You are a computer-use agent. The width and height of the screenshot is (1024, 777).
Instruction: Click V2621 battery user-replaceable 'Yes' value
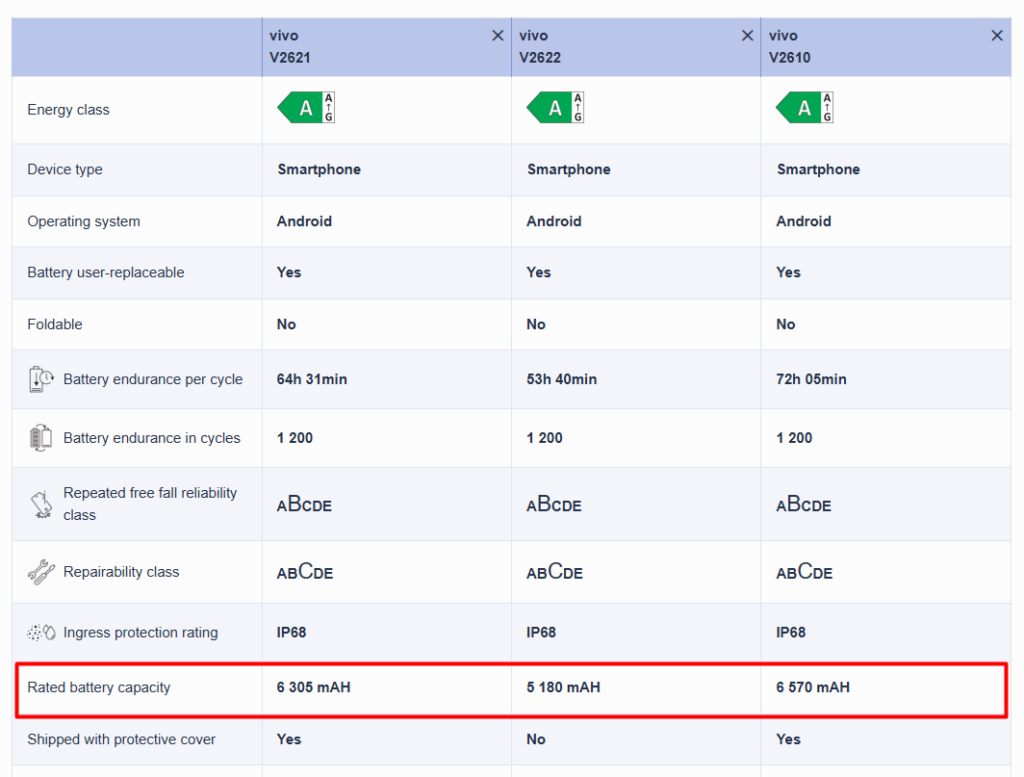click(289, 272)
